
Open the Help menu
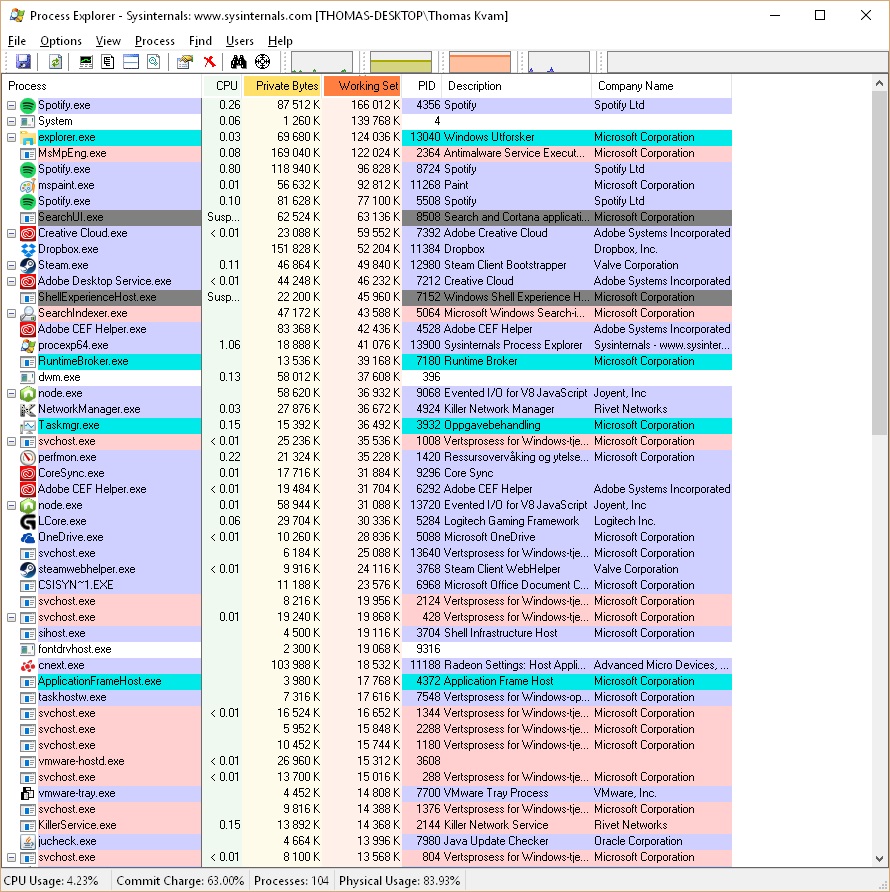click(x=280, y=41)
